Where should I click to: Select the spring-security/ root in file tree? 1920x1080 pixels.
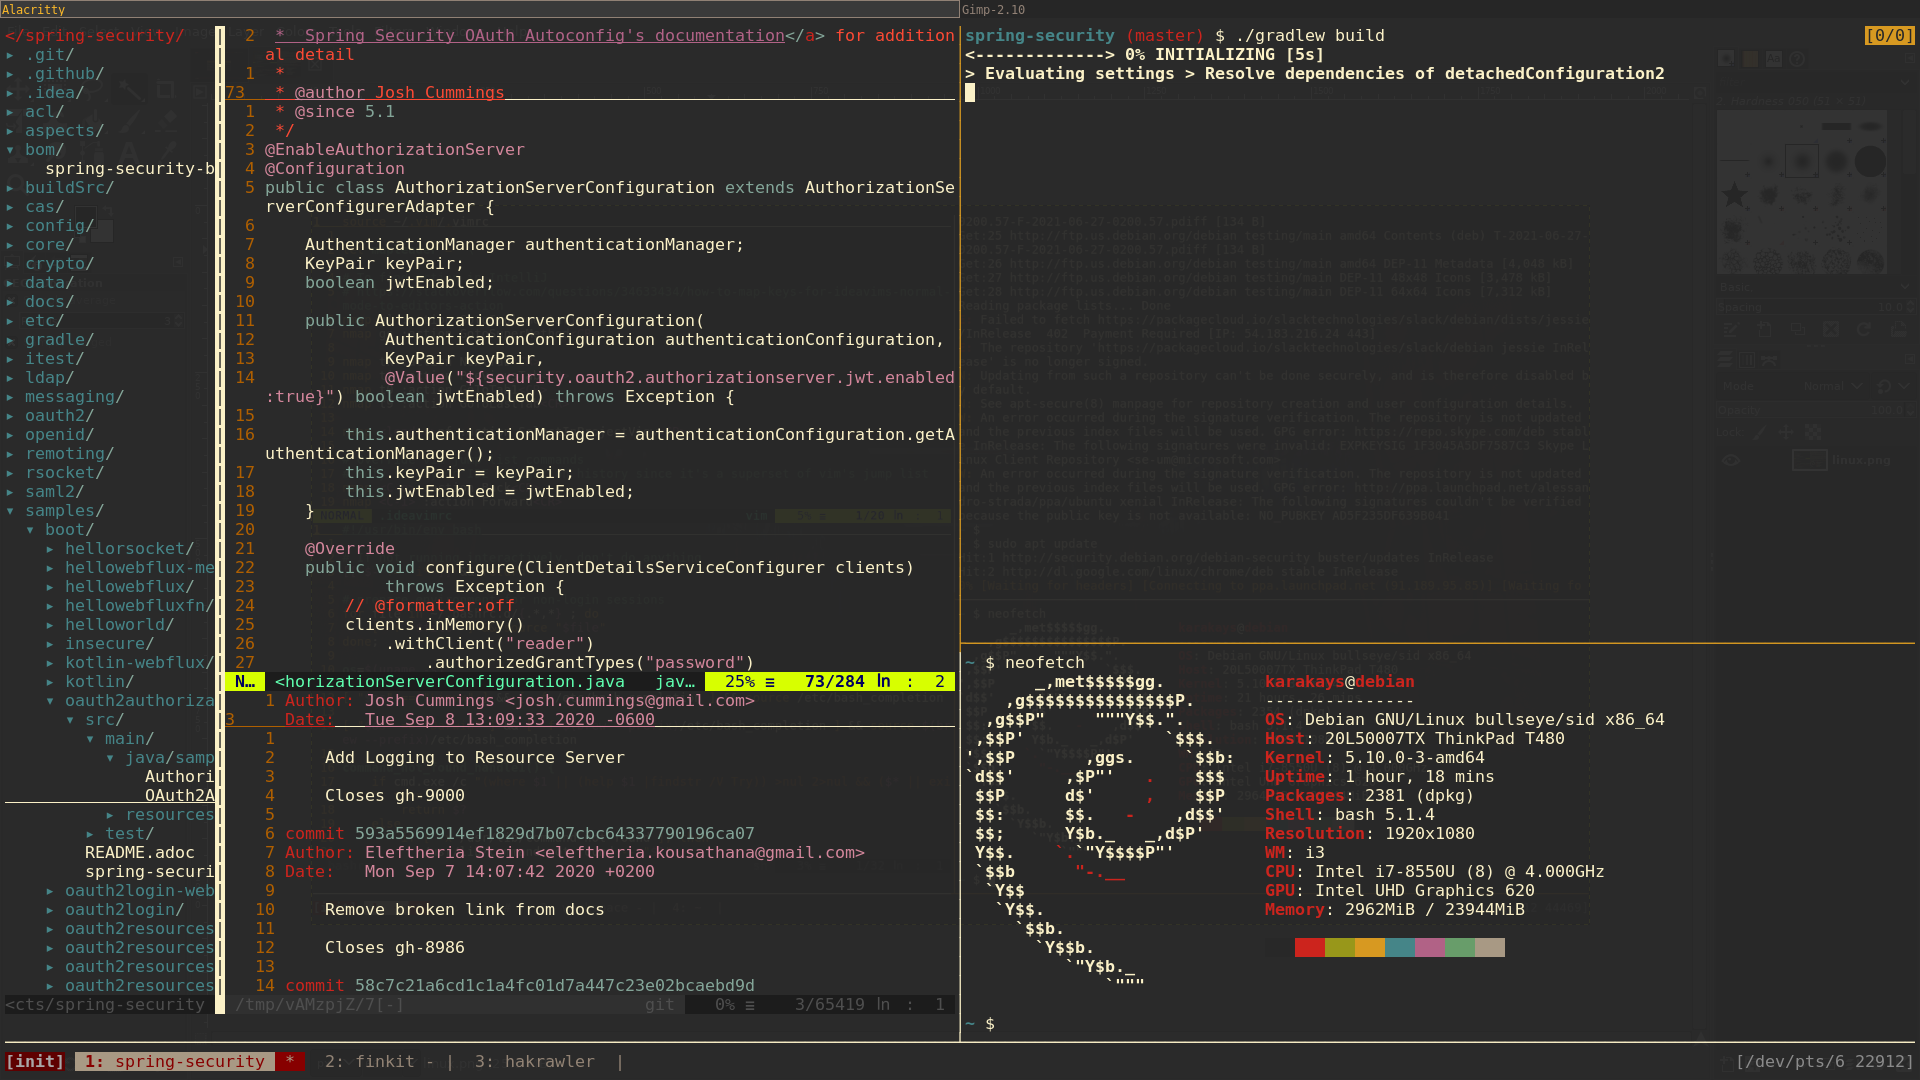tap(95, 36)
